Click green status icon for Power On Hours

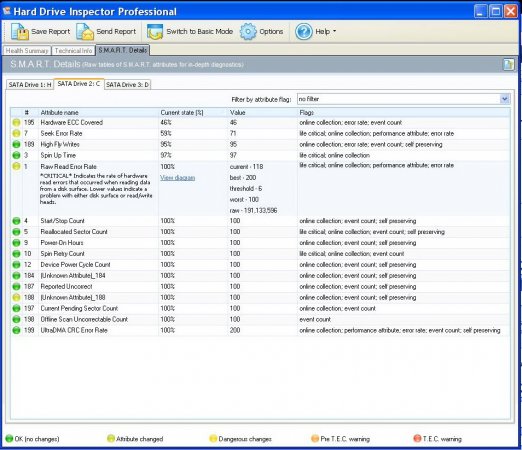(16, 243)
